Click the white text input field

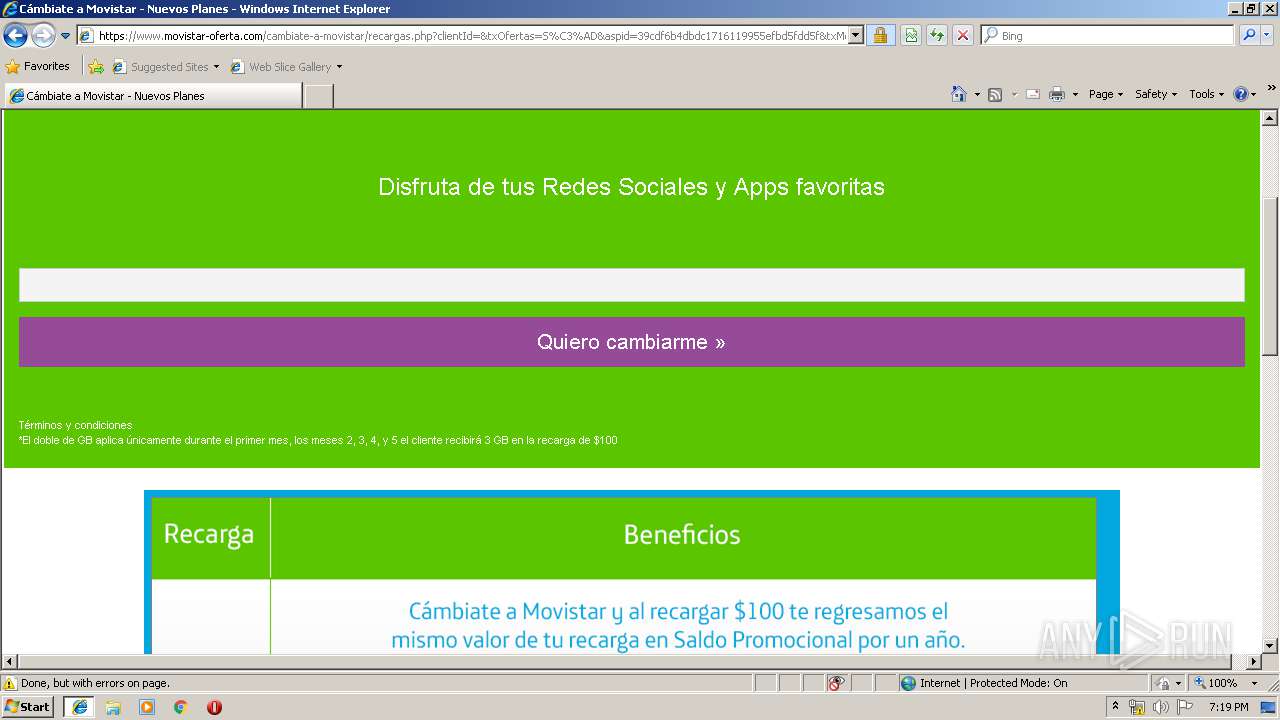632,285
